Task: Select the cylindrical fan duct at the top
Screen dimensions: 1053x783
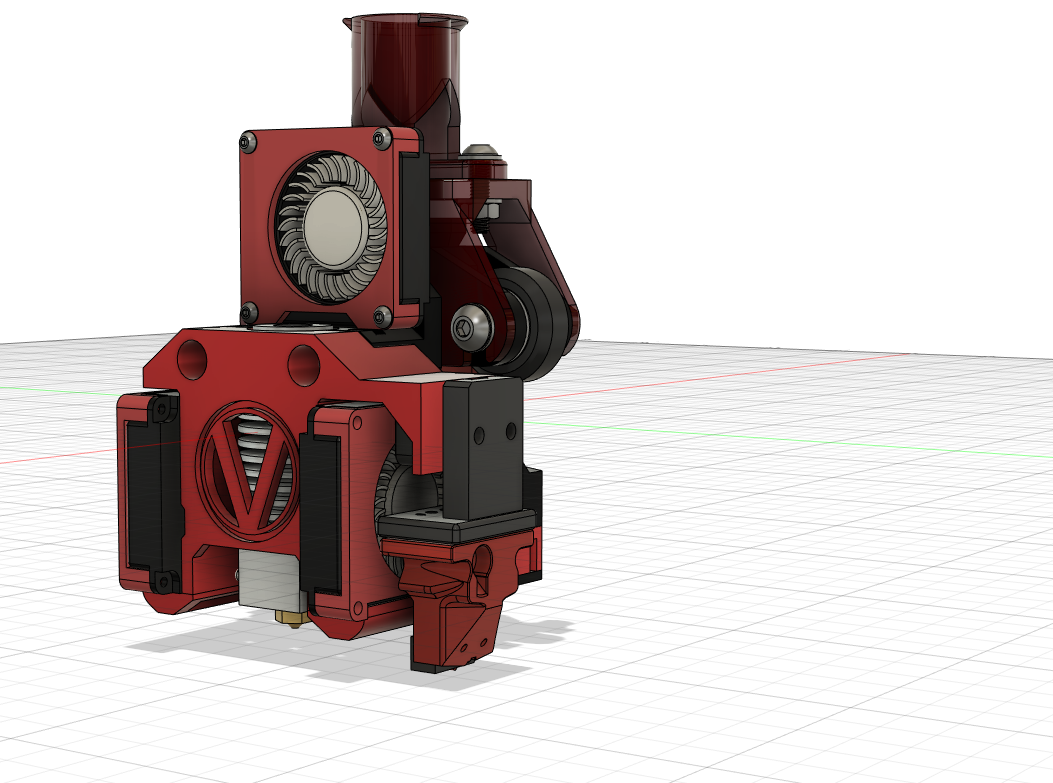Action: (405, 60)
